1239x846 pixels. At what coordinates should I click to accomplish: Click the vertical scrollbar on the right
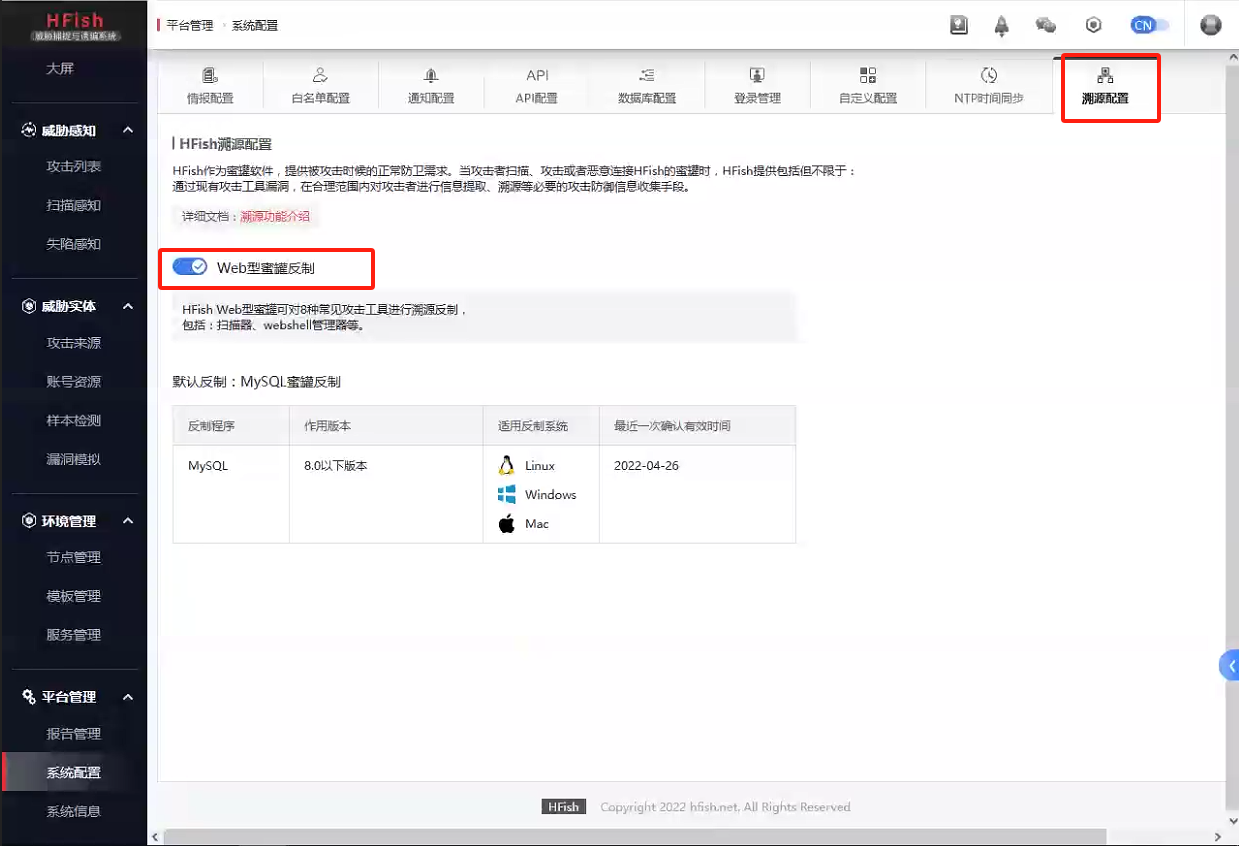click(1232, 440)
